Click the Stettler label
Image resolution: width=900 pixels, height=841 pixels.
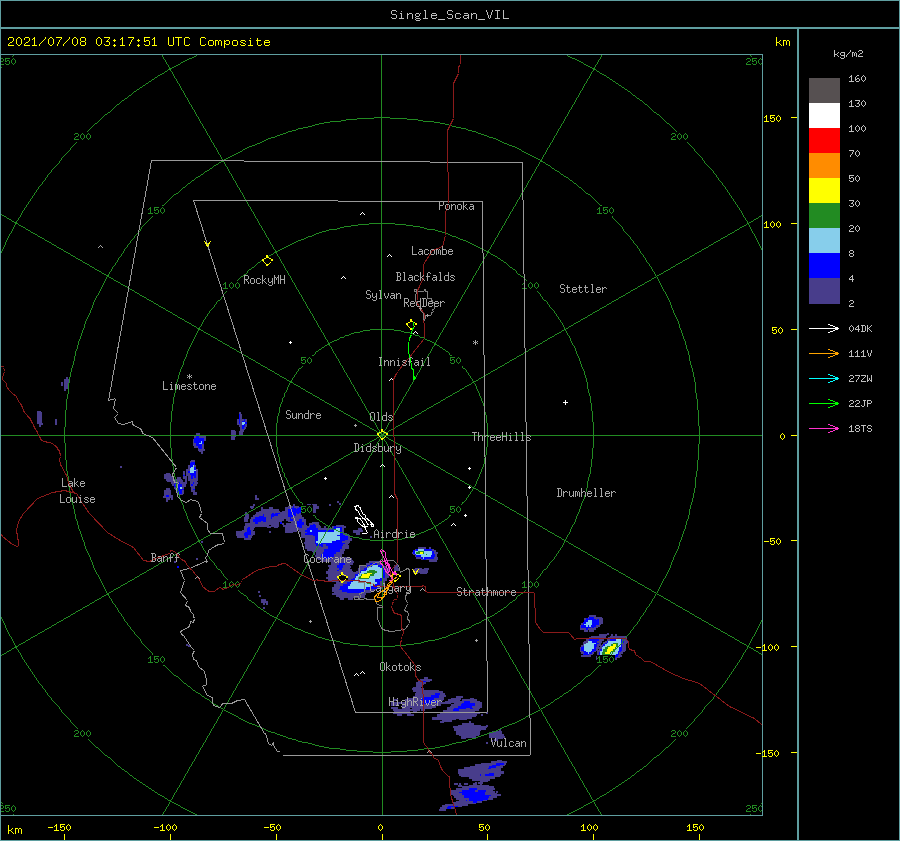click(583, 289)
